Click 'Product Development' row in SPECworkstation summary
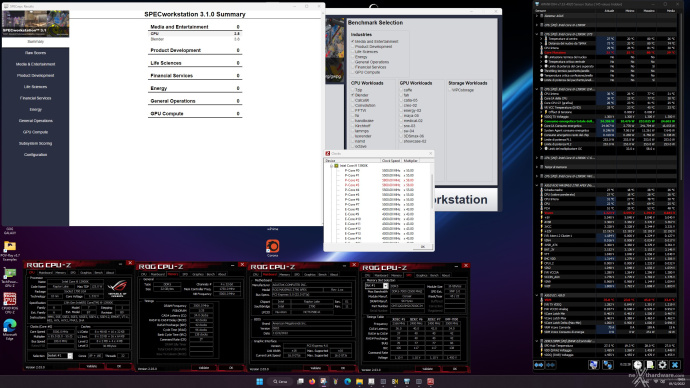This screenshot has width=690, height=388. (x=195, y=50)
